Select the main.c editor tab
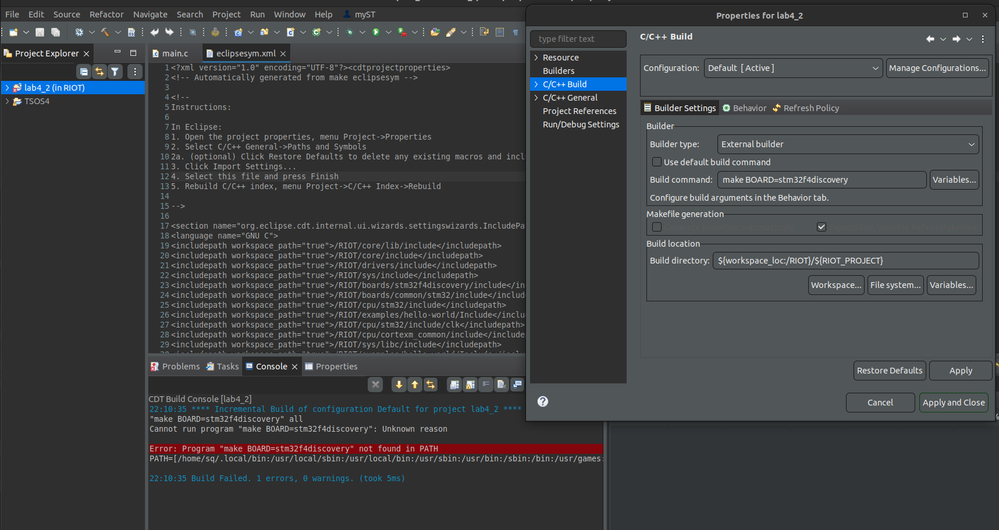This screenshot has width=999, height=530. click(174, 53)
